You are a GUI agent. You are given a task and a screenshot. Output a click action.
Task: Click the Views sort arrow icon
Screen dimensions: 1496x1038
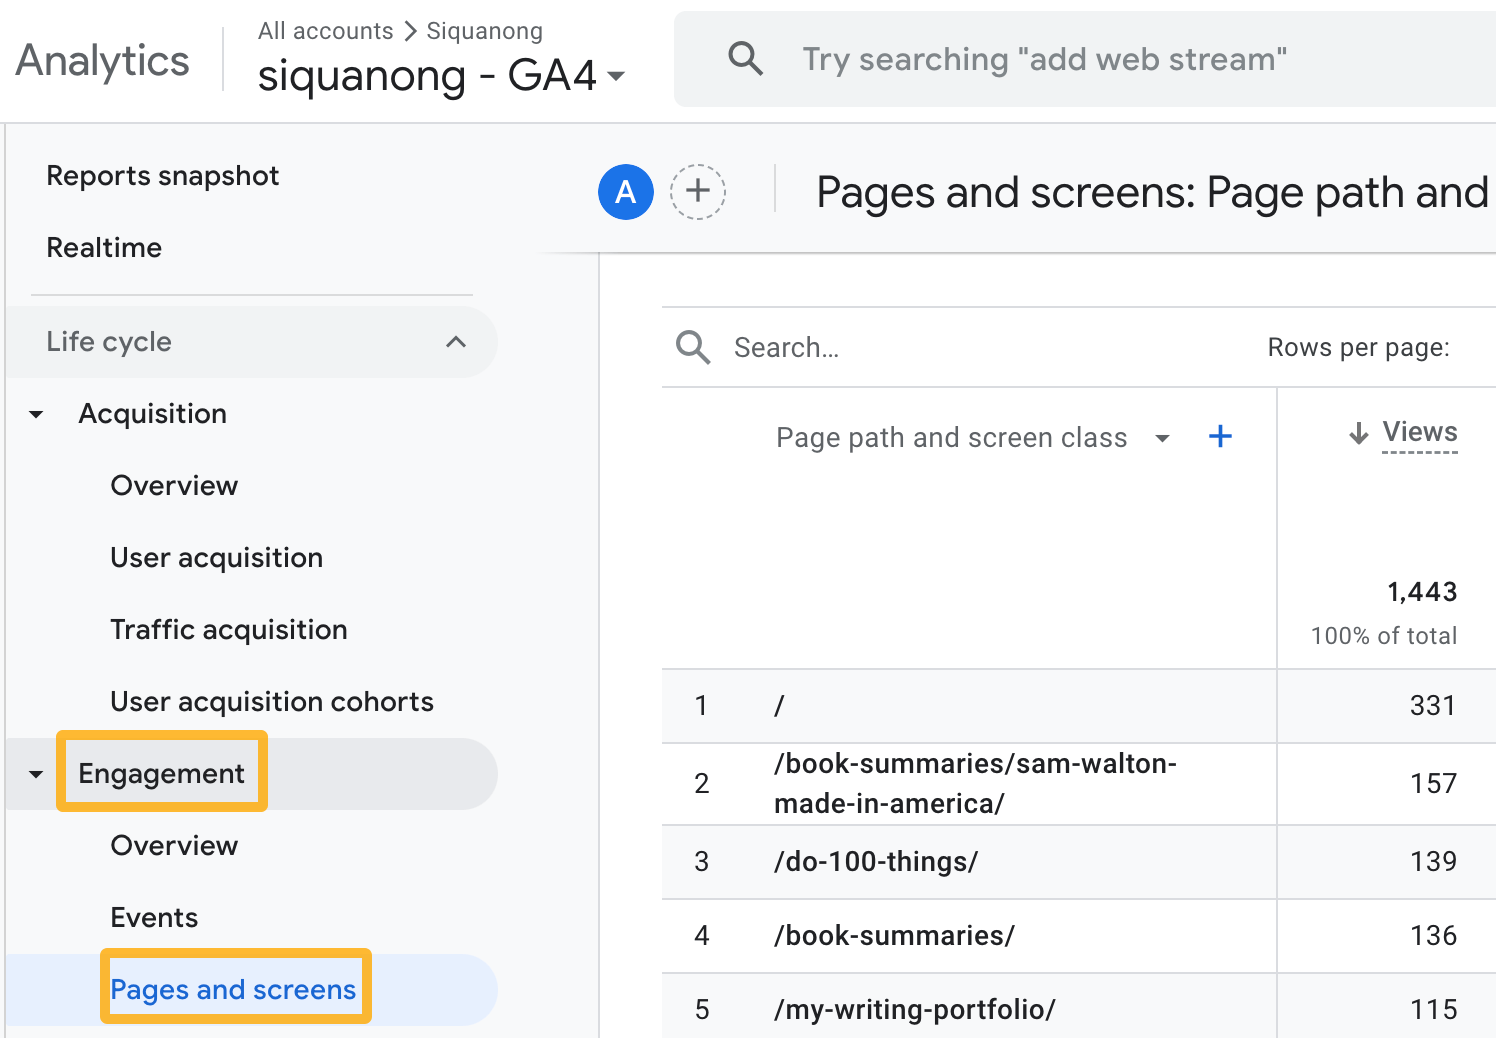pyautogui.click(x=1357, y=433)
